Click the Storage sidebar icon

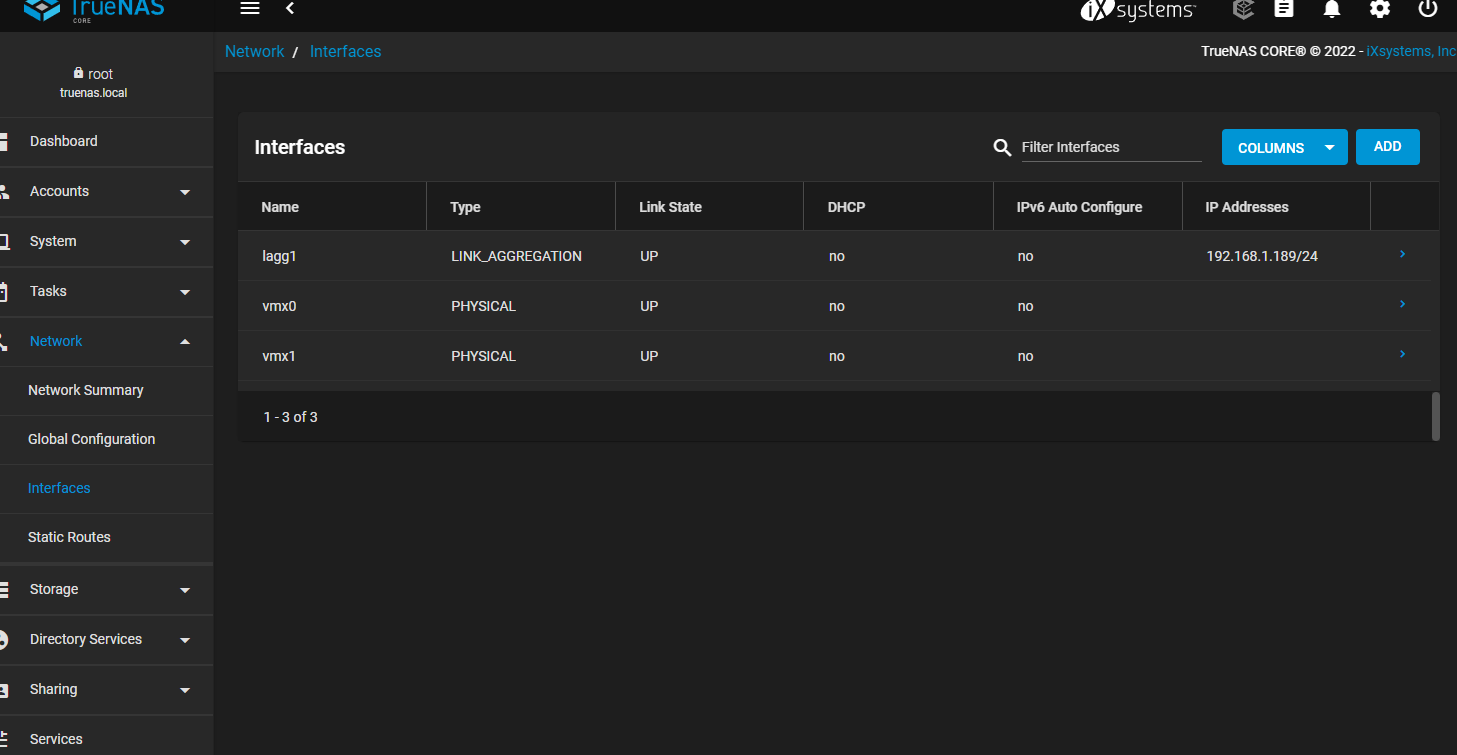[4, 589]
